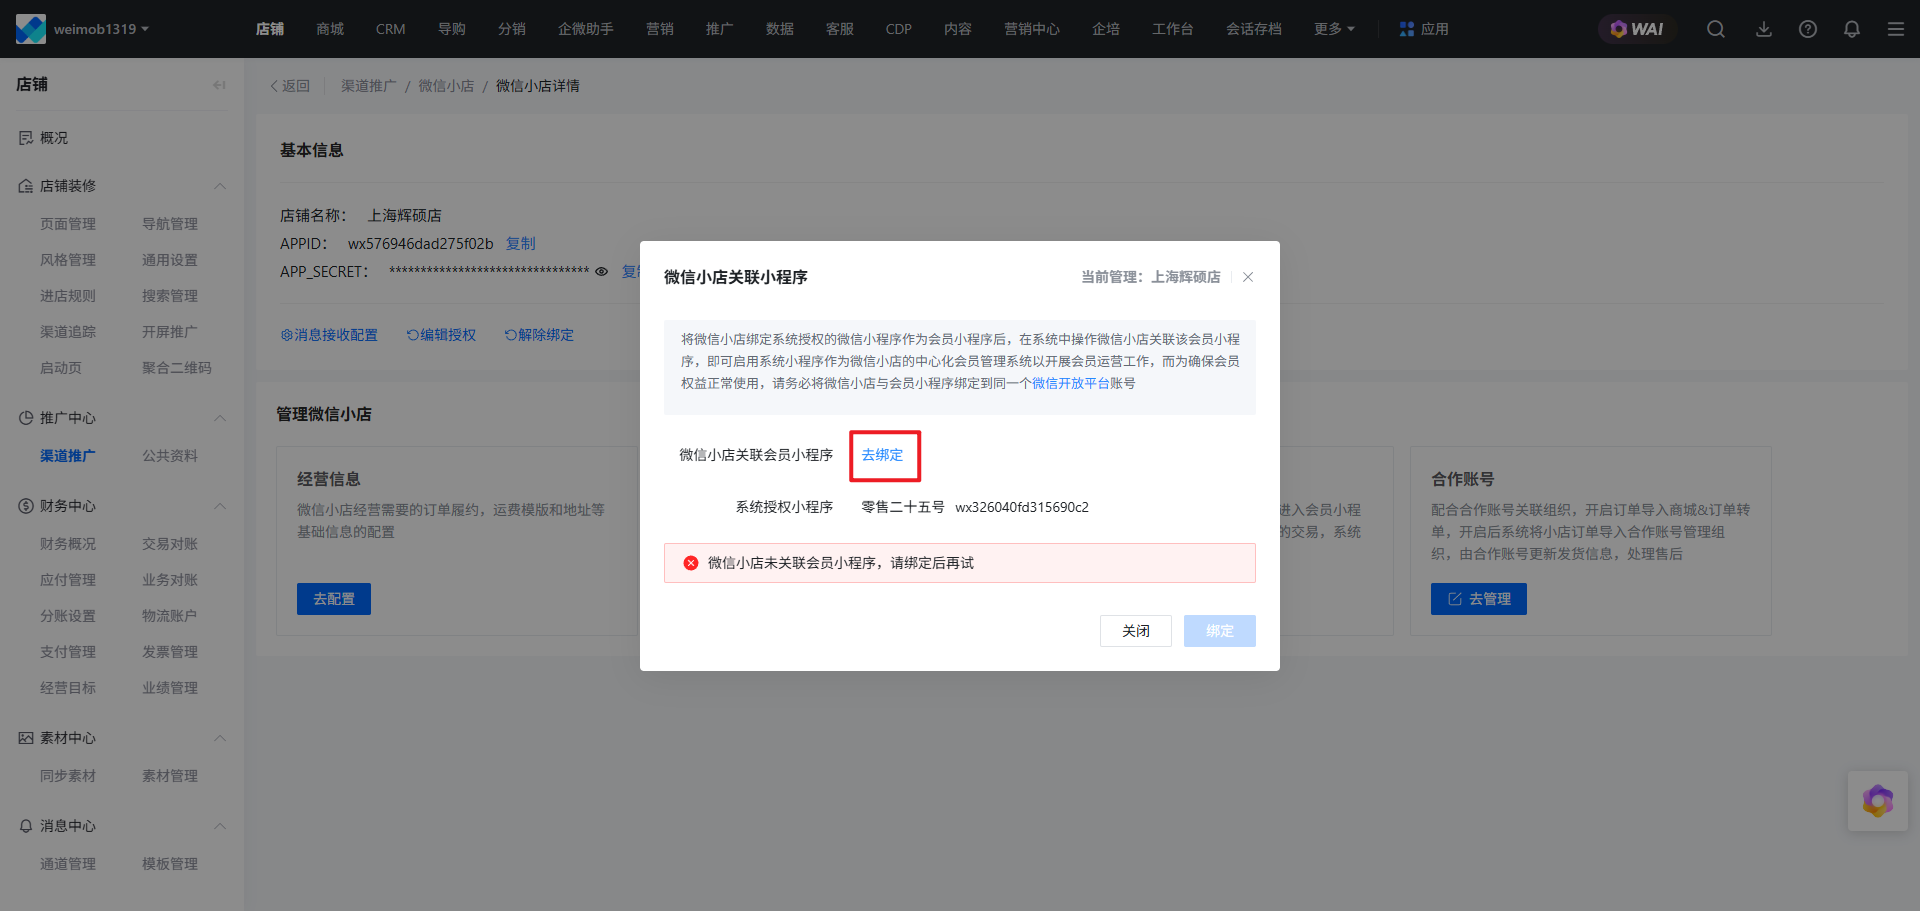Viewport: 1920px width, 911px height.
Task: Collapse the 财务中心 sidebar section
Action: (220, 506)
